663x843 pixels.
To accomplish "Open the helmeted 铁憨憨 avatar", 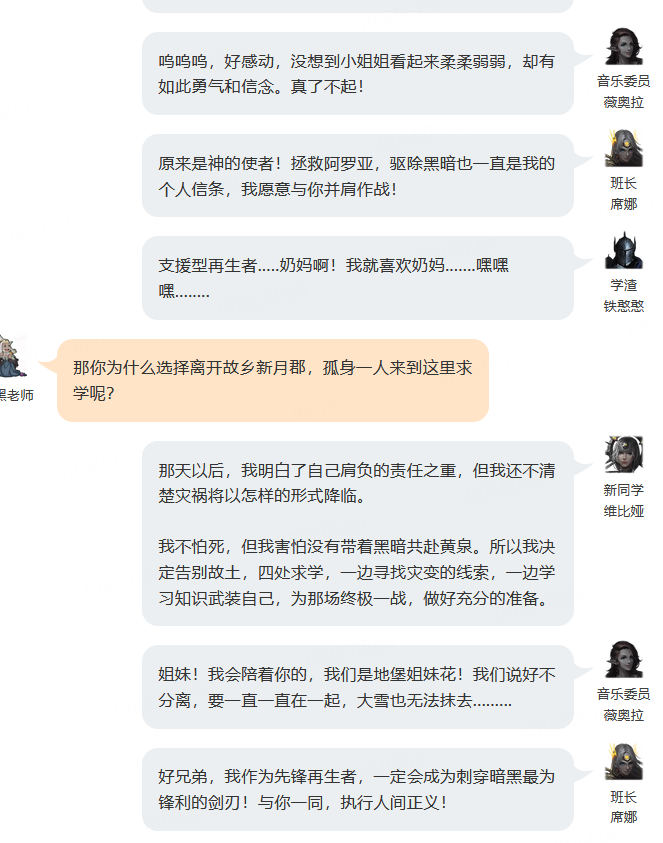I will 624,251.
